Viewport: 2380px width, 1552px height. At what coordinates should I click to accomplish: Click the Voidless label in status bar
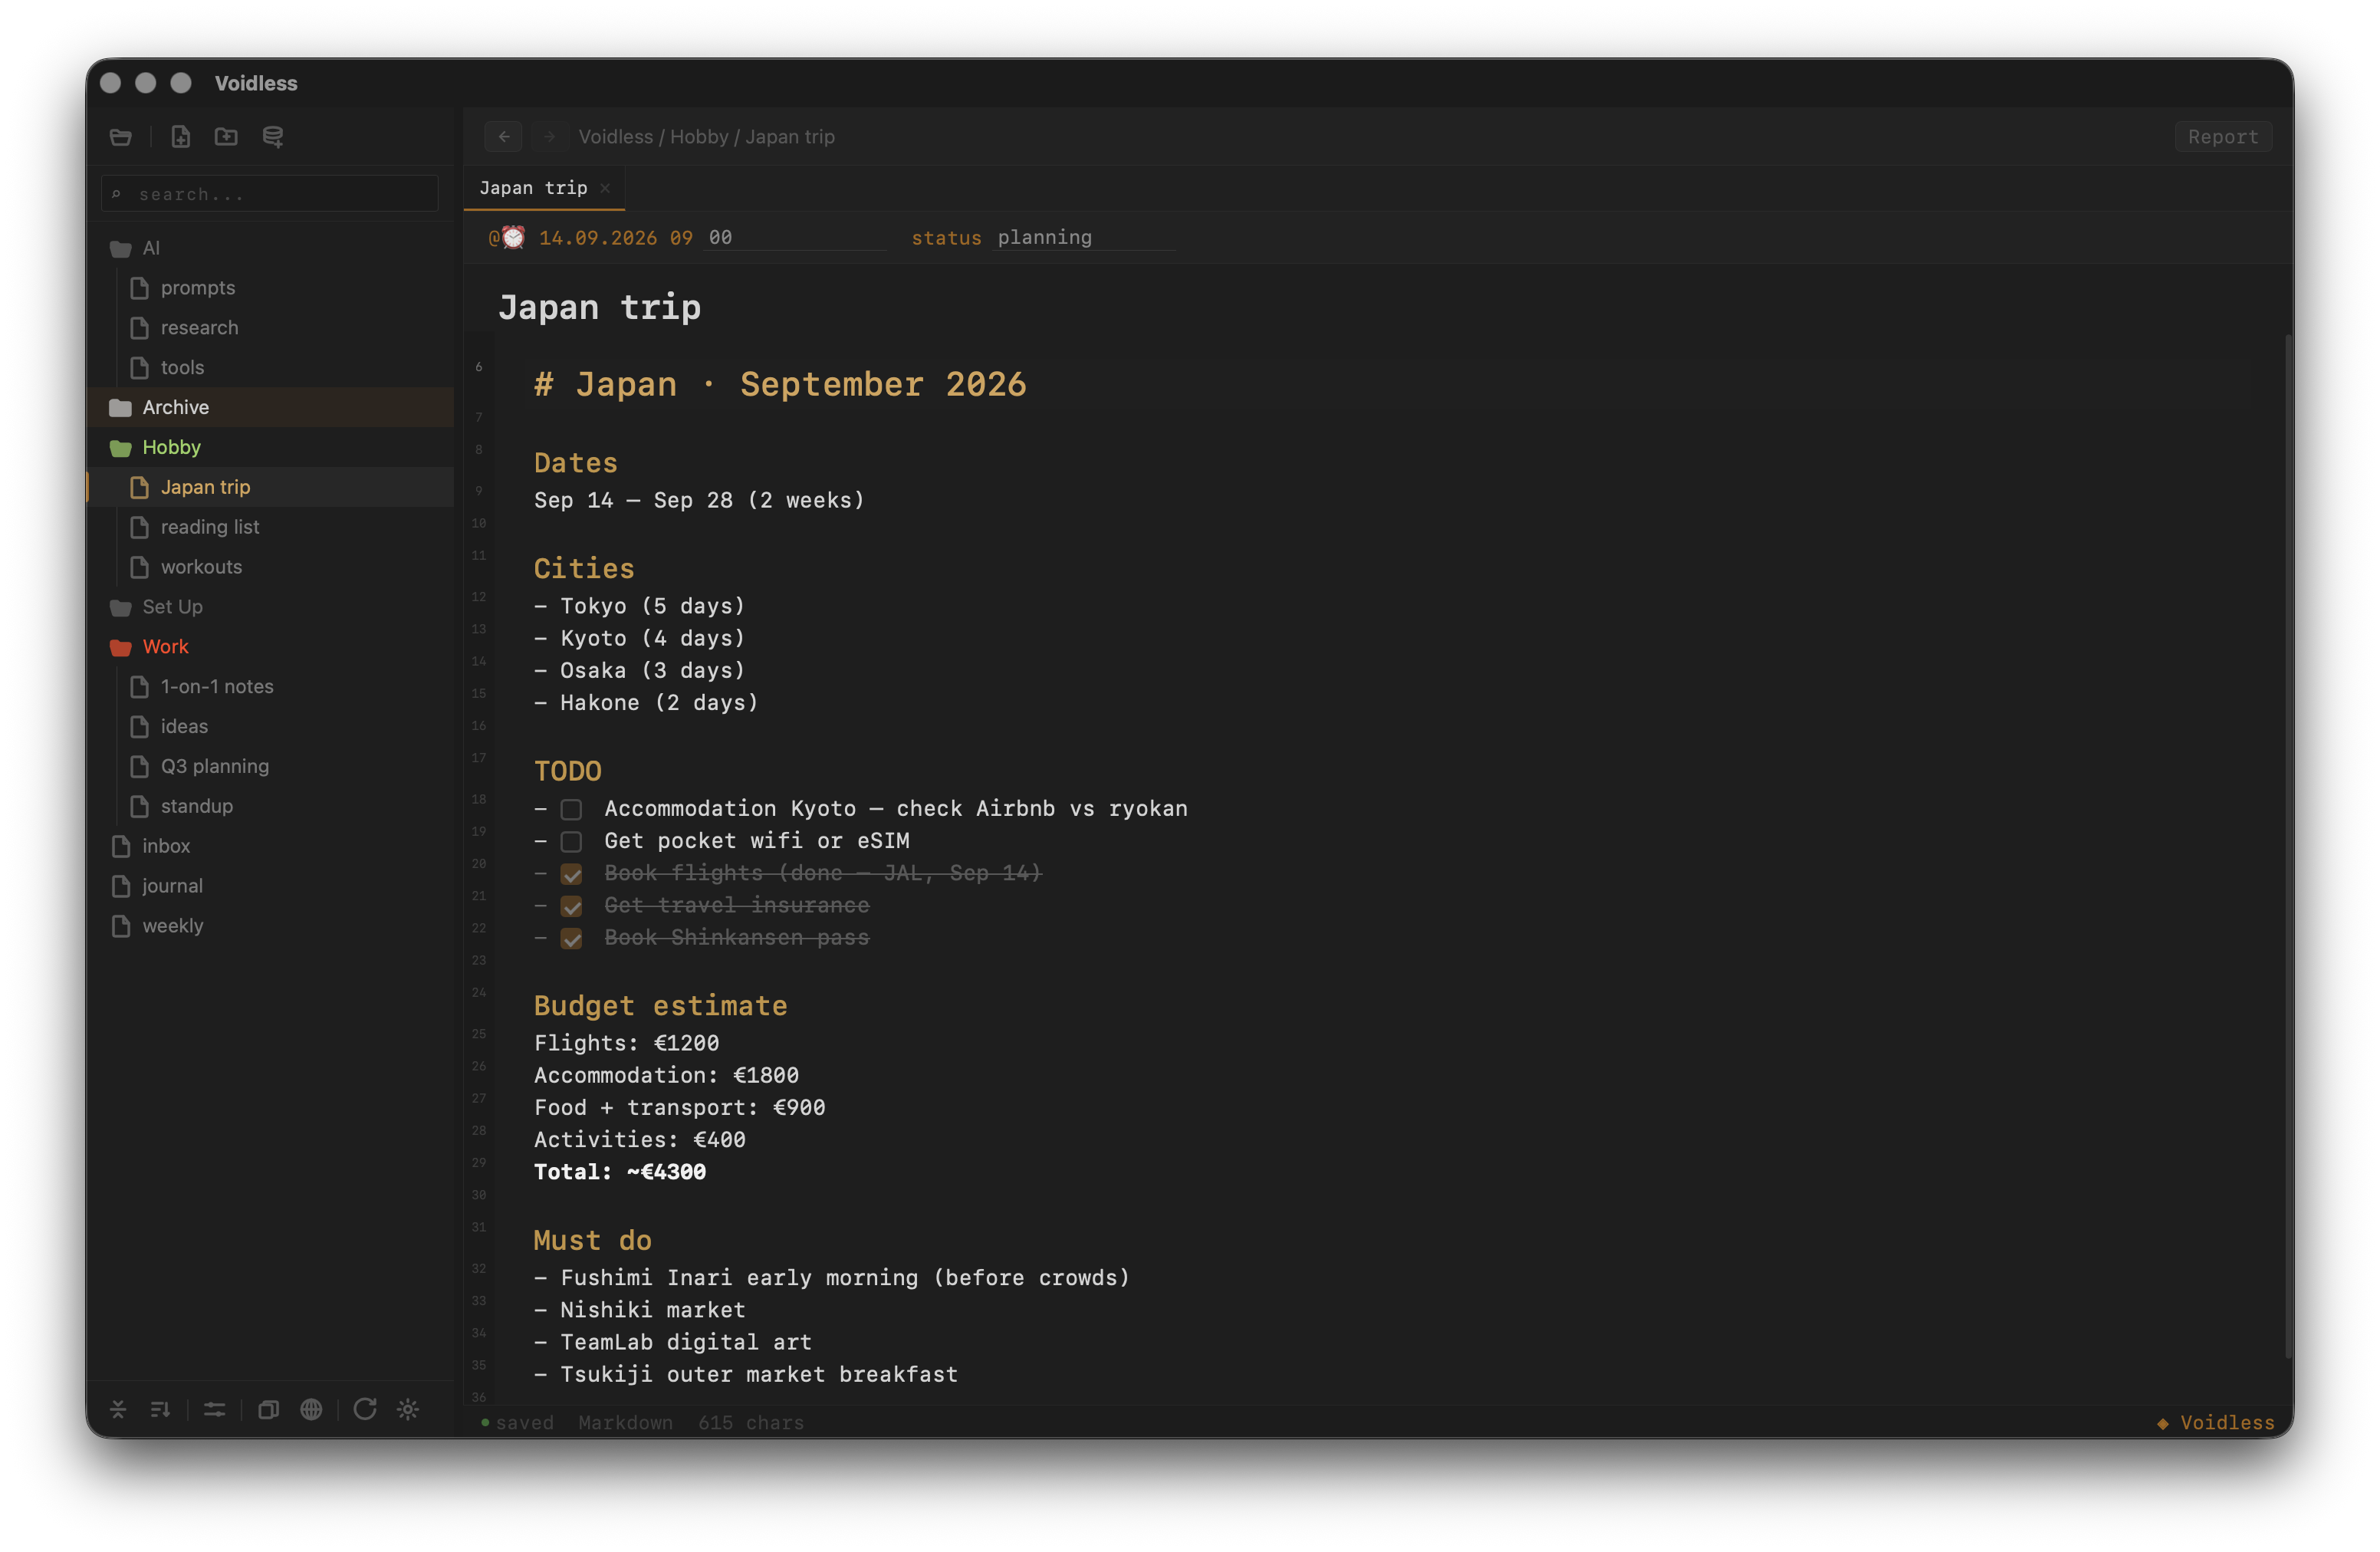click(x=2215, y=1422)
